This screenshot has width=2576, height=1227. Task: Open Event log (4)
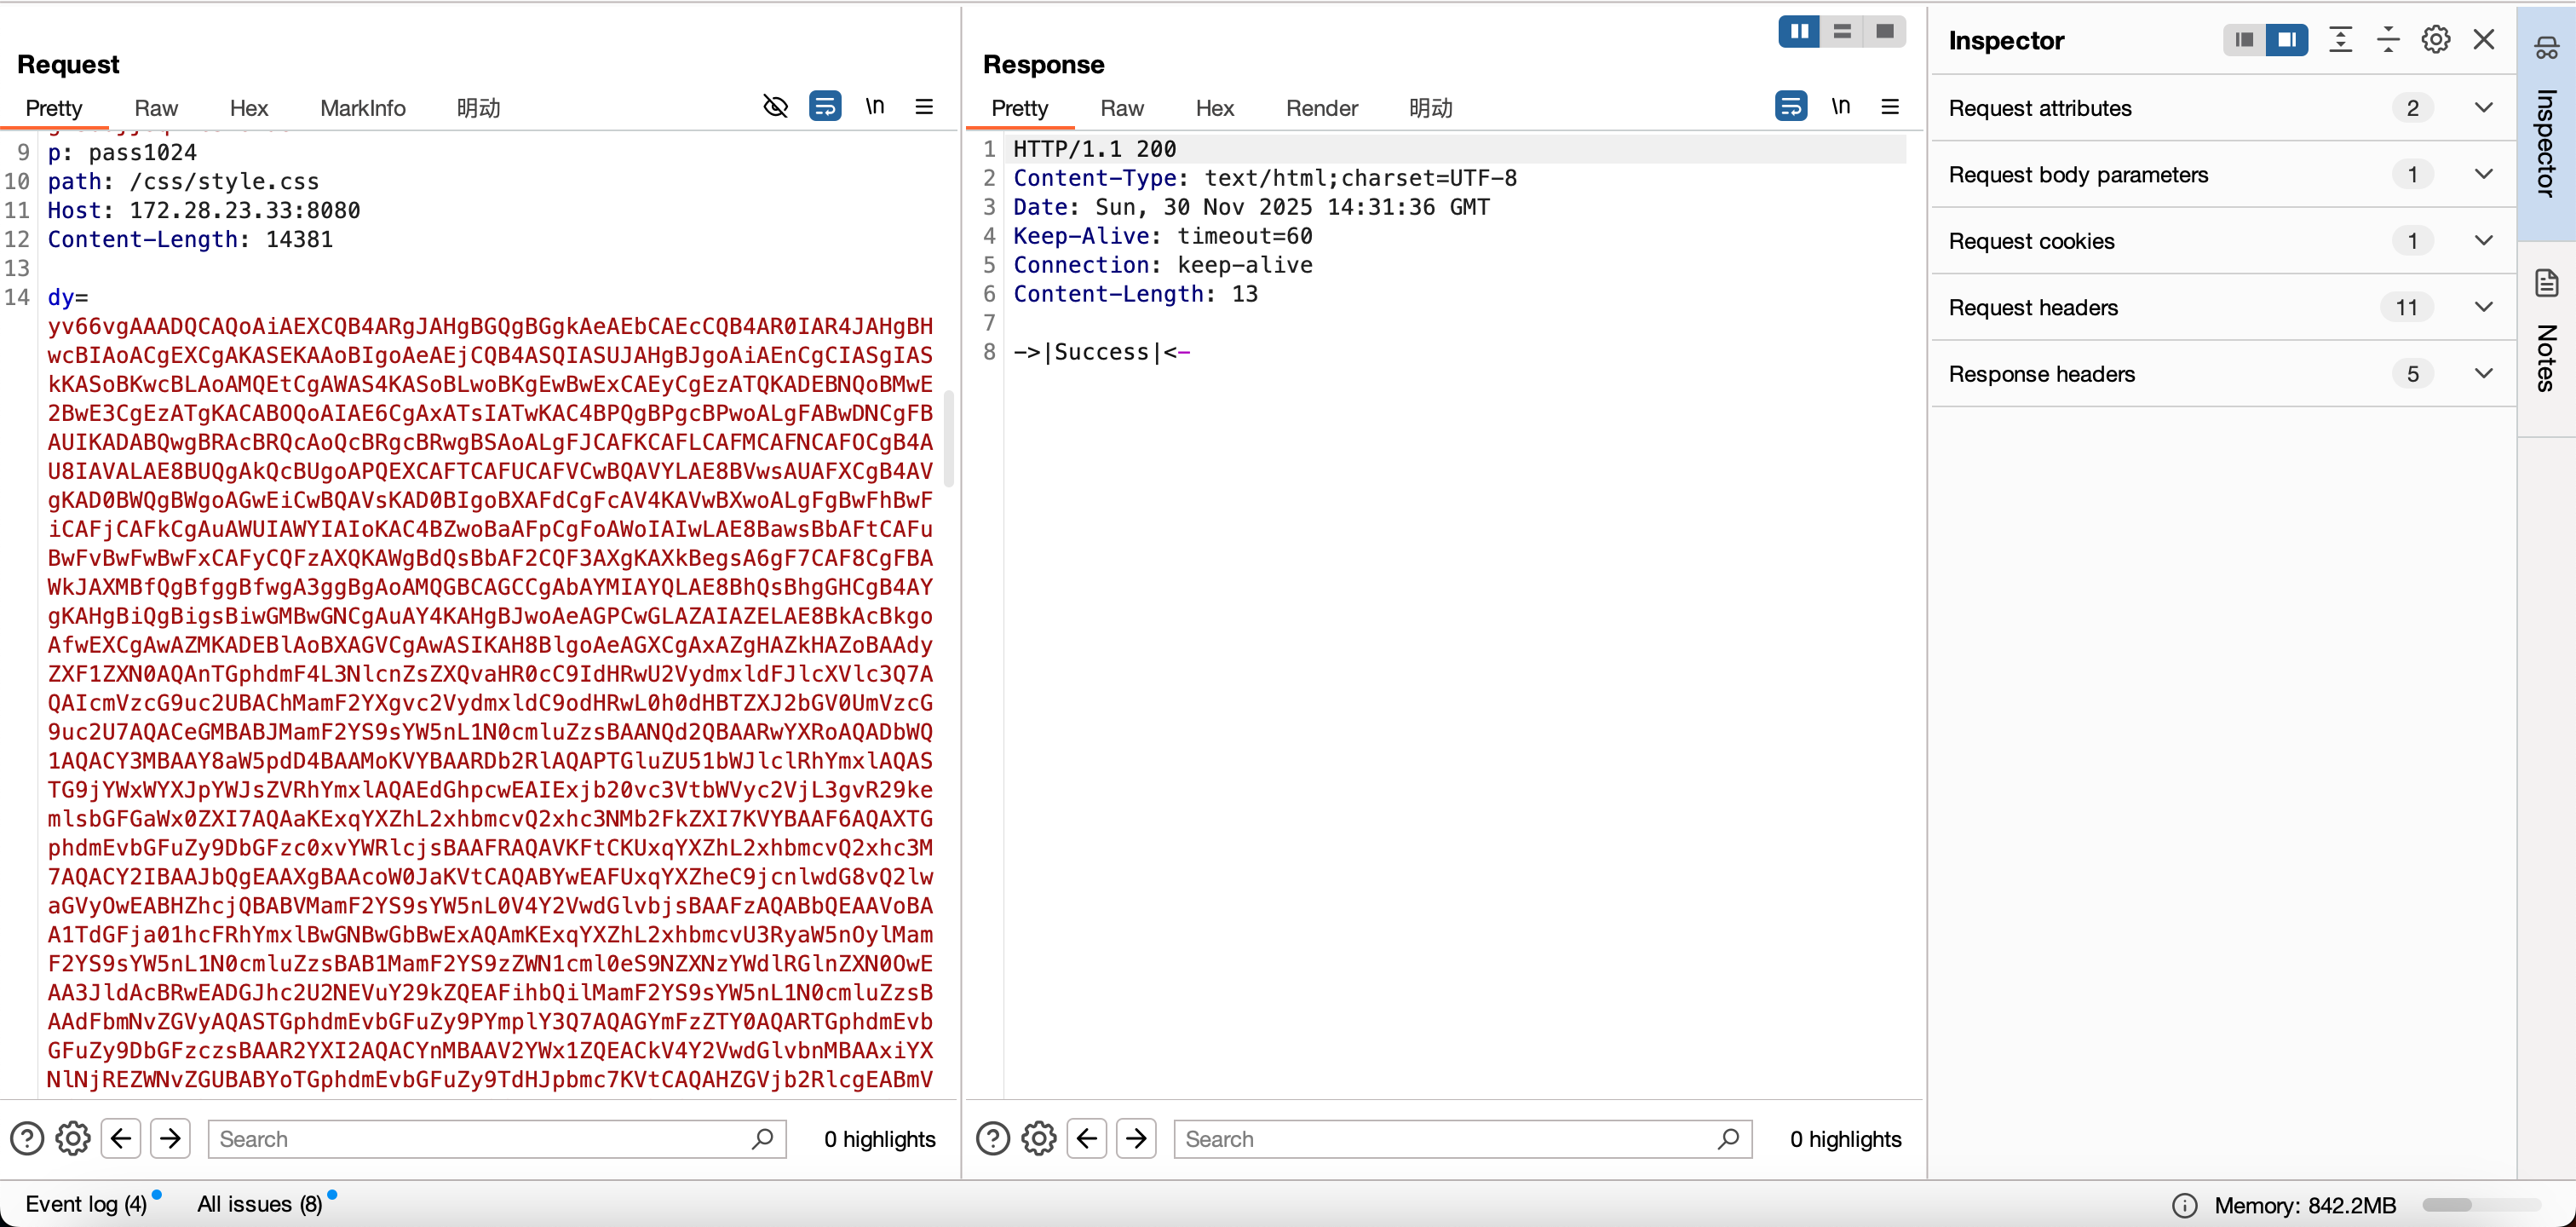point(86,1204)
